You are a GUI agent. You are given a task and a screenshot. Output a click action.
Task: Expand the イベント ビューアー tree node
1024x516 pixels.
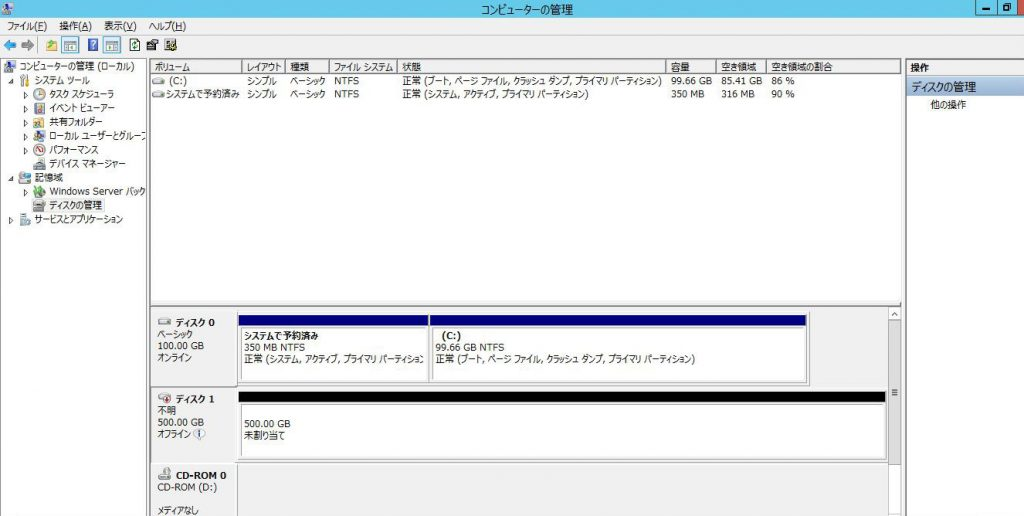point(26,108)
